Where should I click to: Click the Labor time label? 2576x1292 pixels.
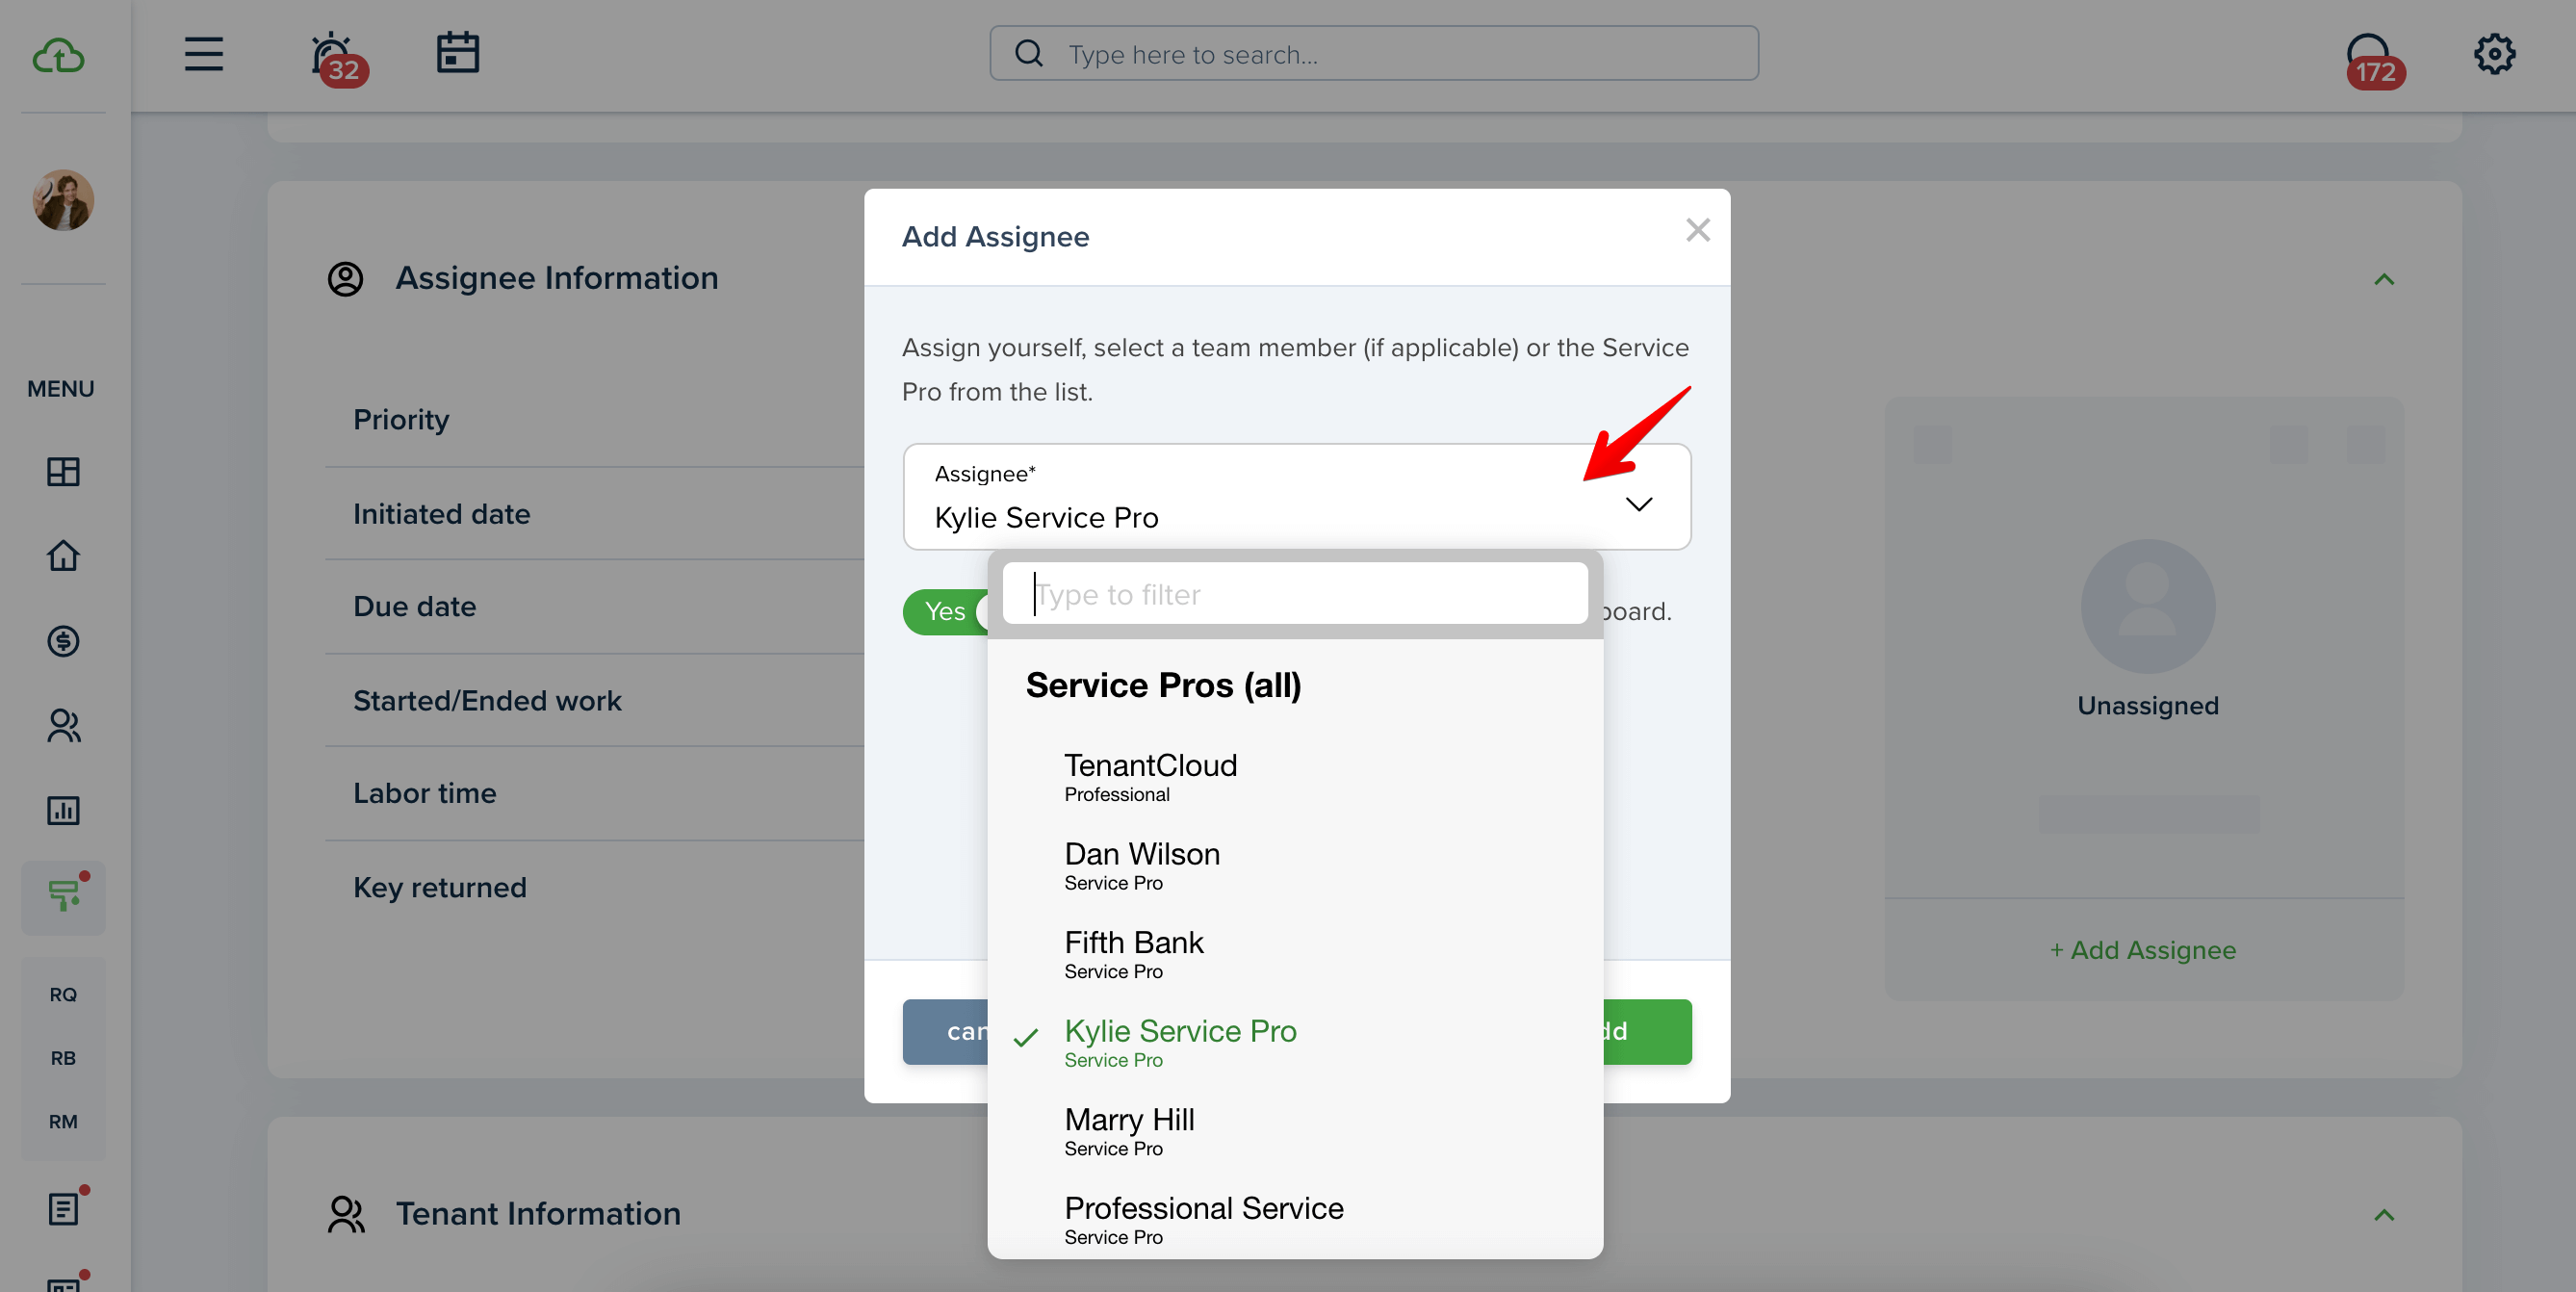[424, 793]
